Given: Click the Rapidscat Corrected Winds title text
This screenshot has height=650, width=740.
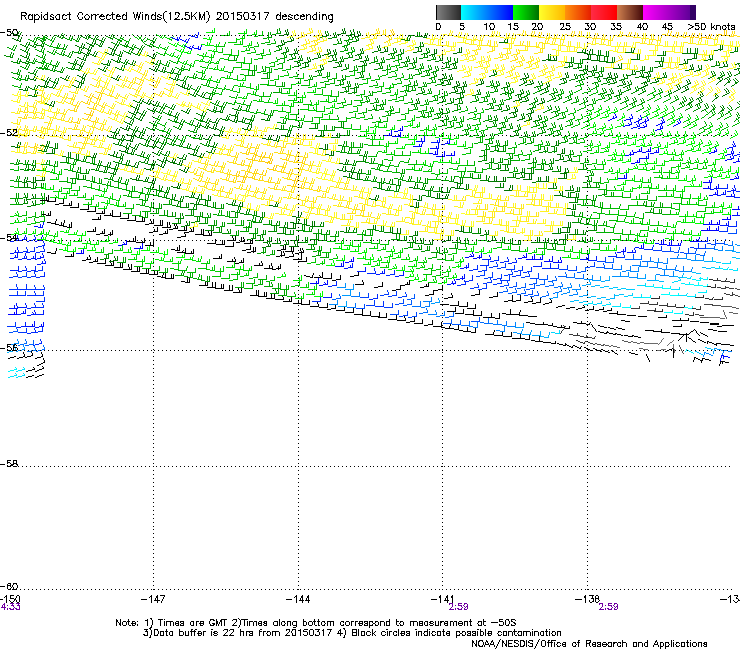Looking at the screenshot, I should coord(177,16).
